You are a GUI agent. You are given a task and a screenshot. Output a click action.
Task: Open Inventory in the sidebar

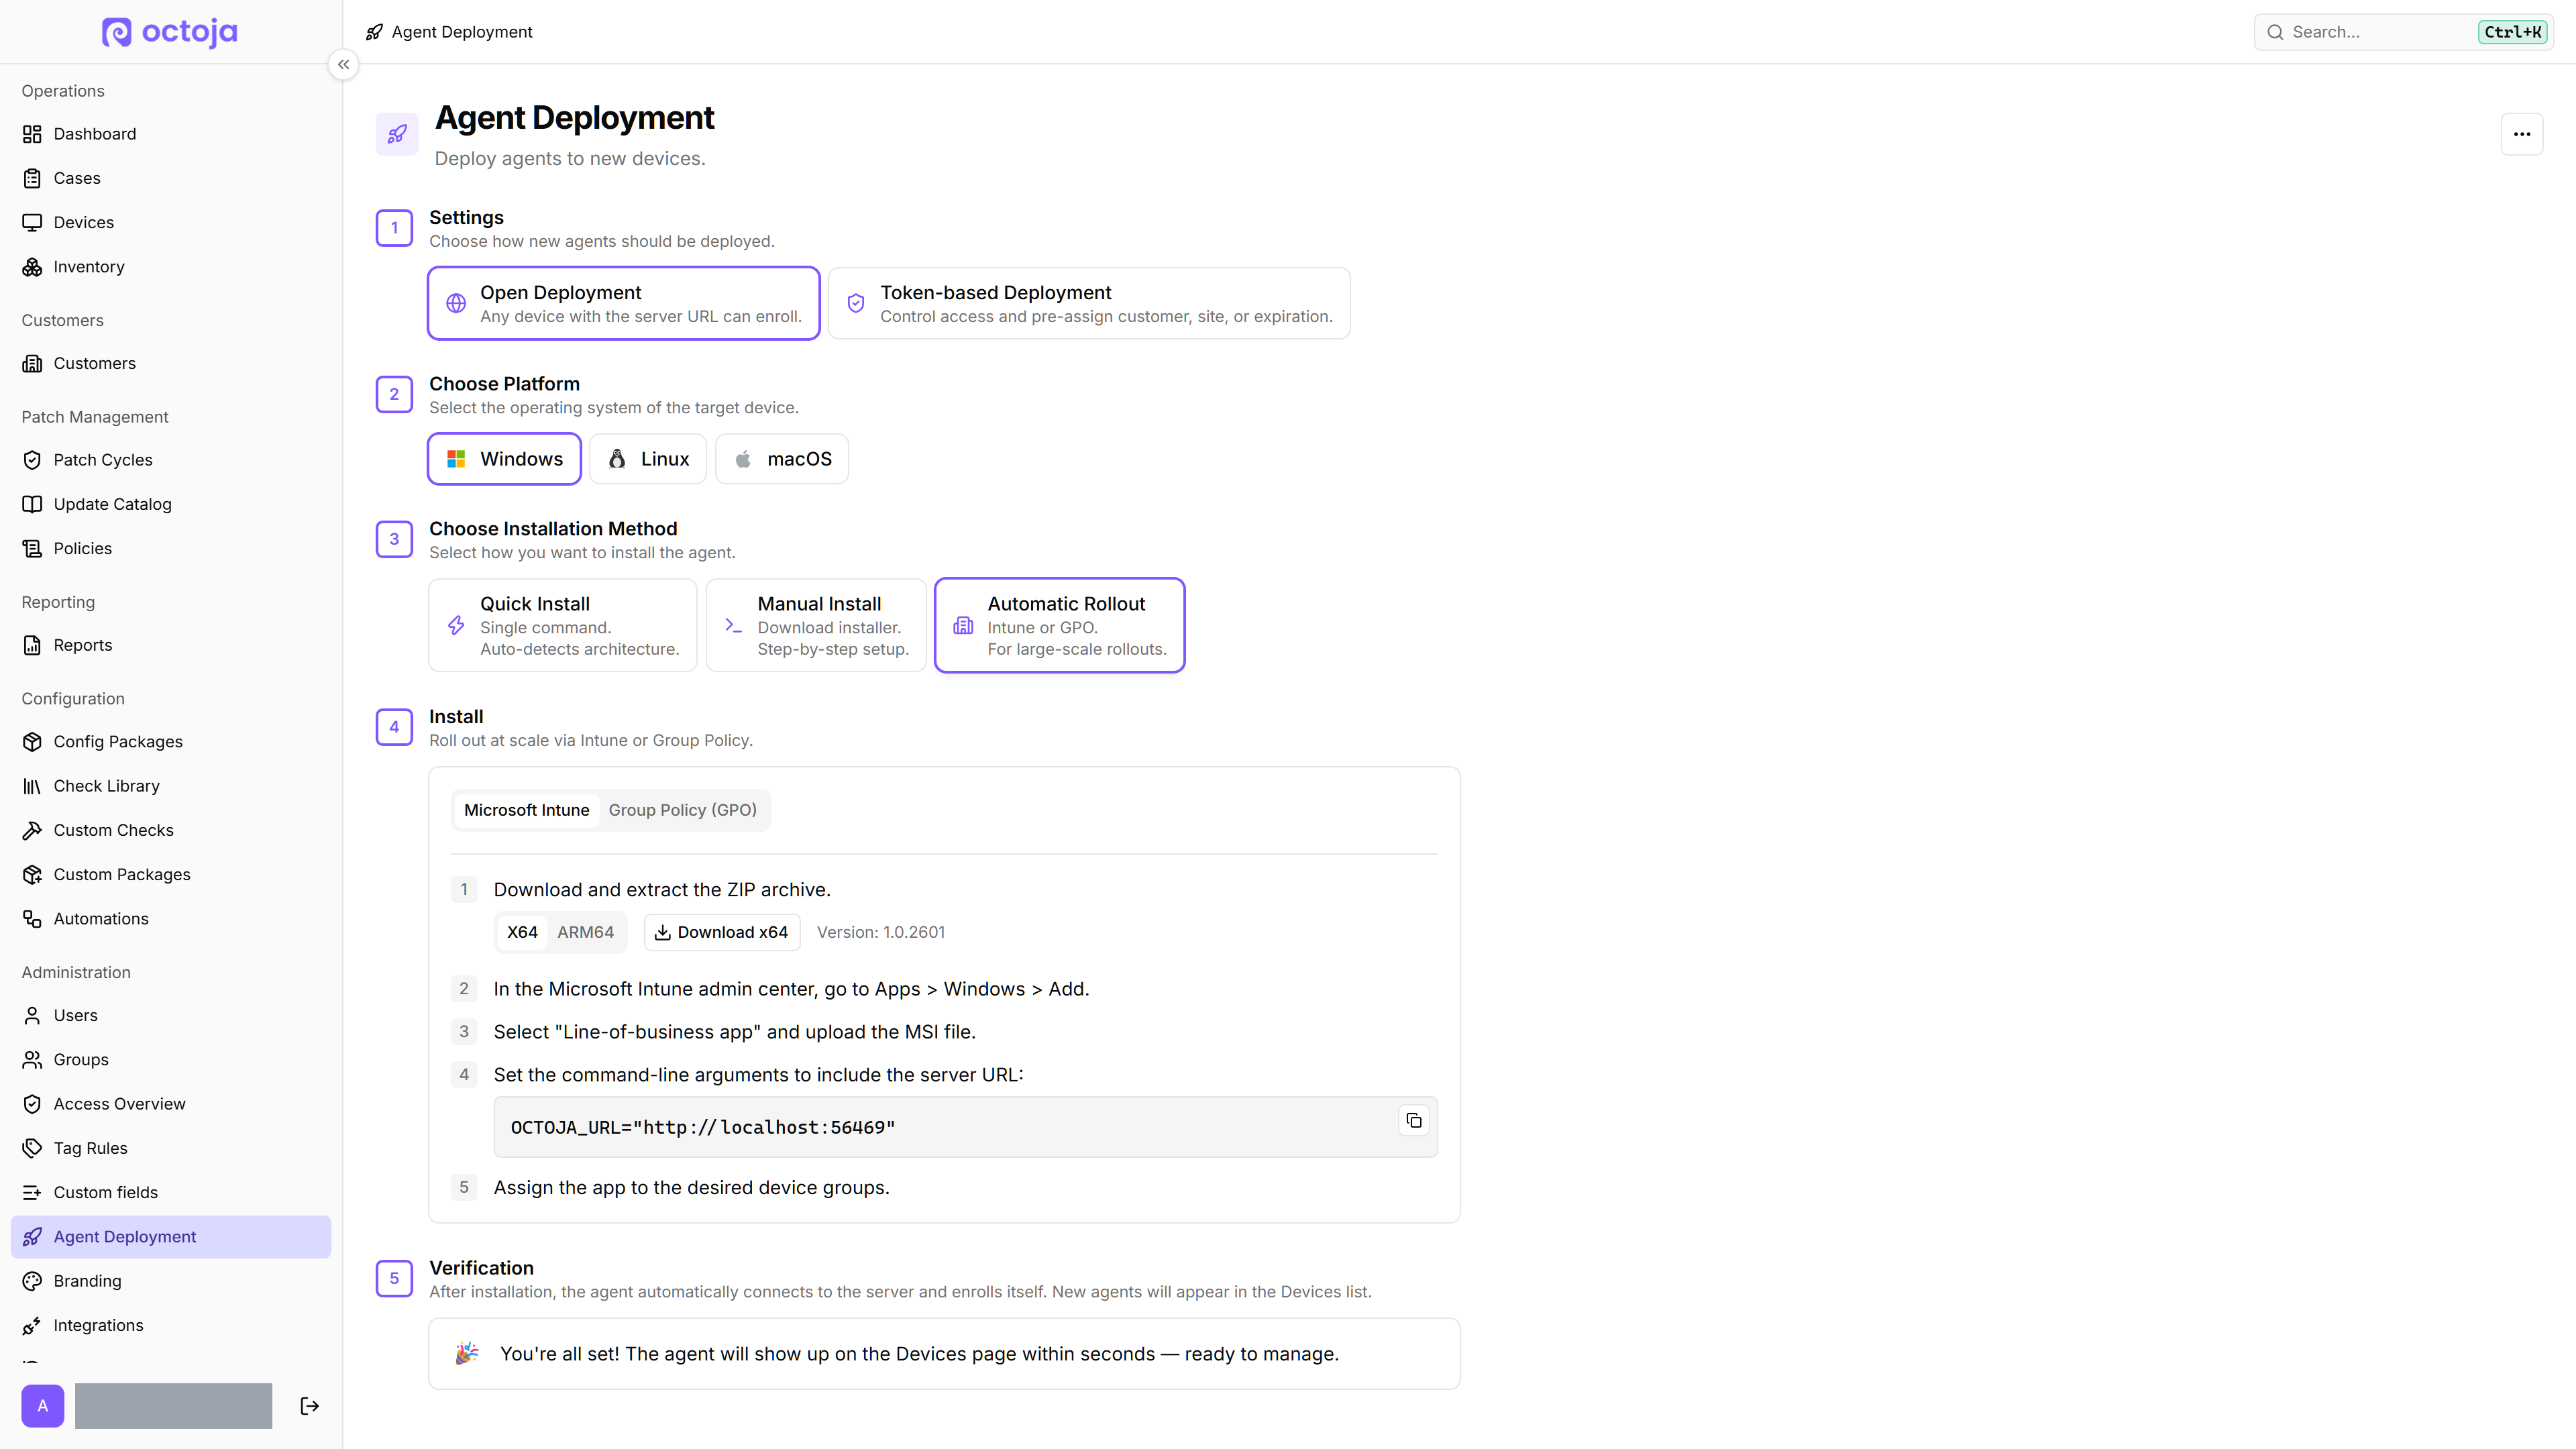click(171, 267)
